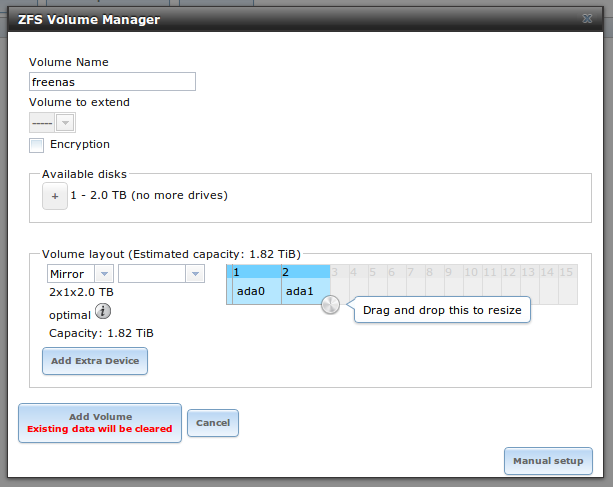This screenshot has height=487, width=613.
Task: Close the ZFS Volume Manager dialog
Action: (587, 18)
